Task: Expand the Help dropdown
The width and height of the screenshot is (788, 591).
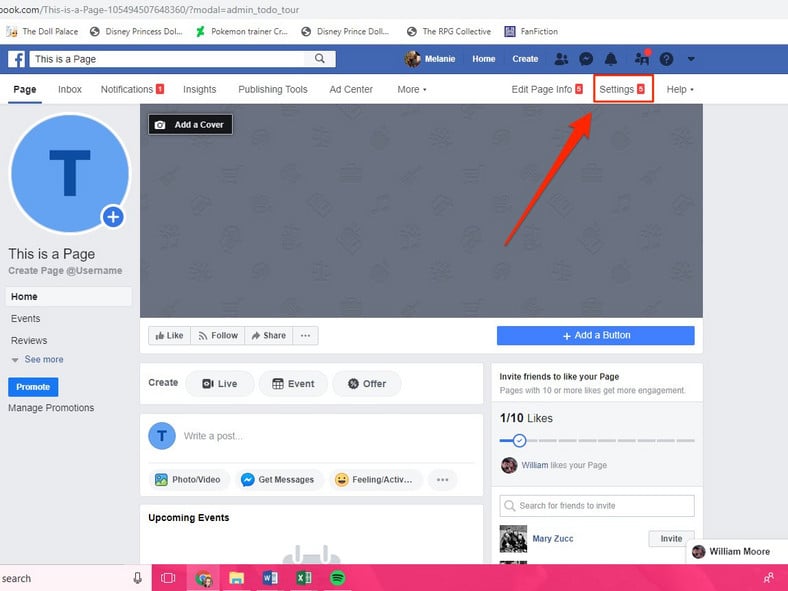Action: pyautogui.click(x=680, y=89)
